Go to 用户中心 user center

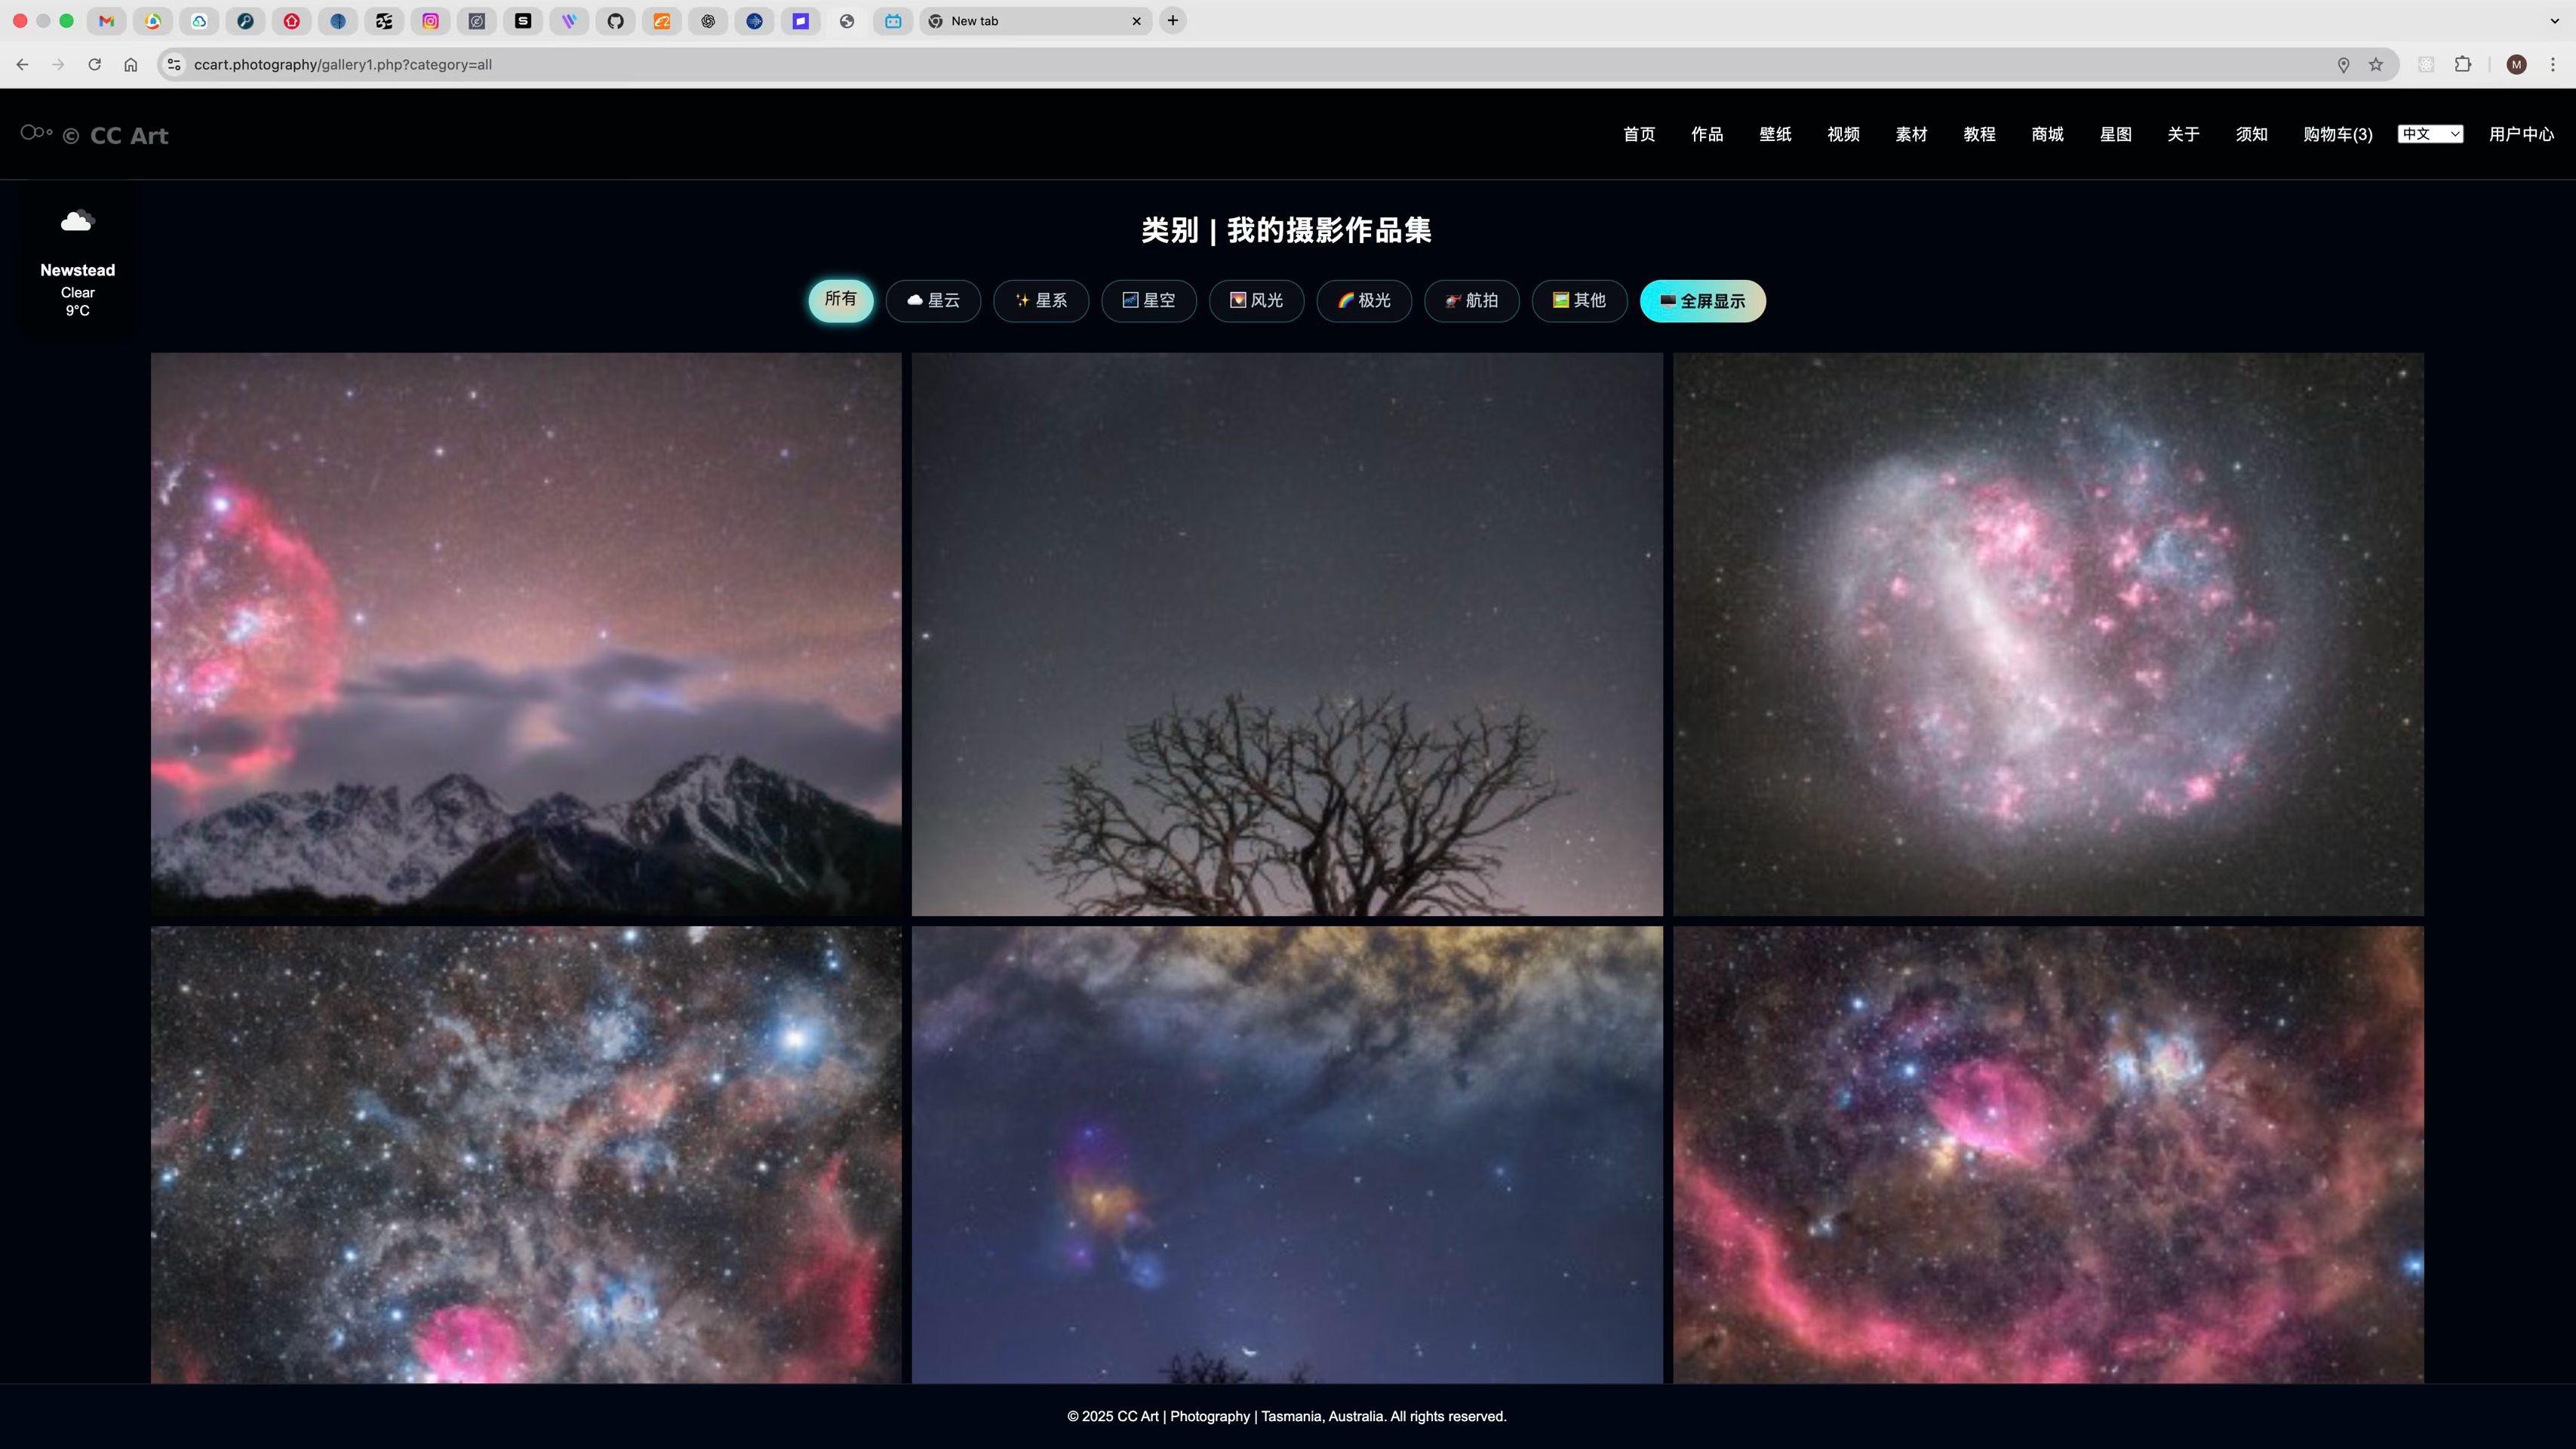2520,134
